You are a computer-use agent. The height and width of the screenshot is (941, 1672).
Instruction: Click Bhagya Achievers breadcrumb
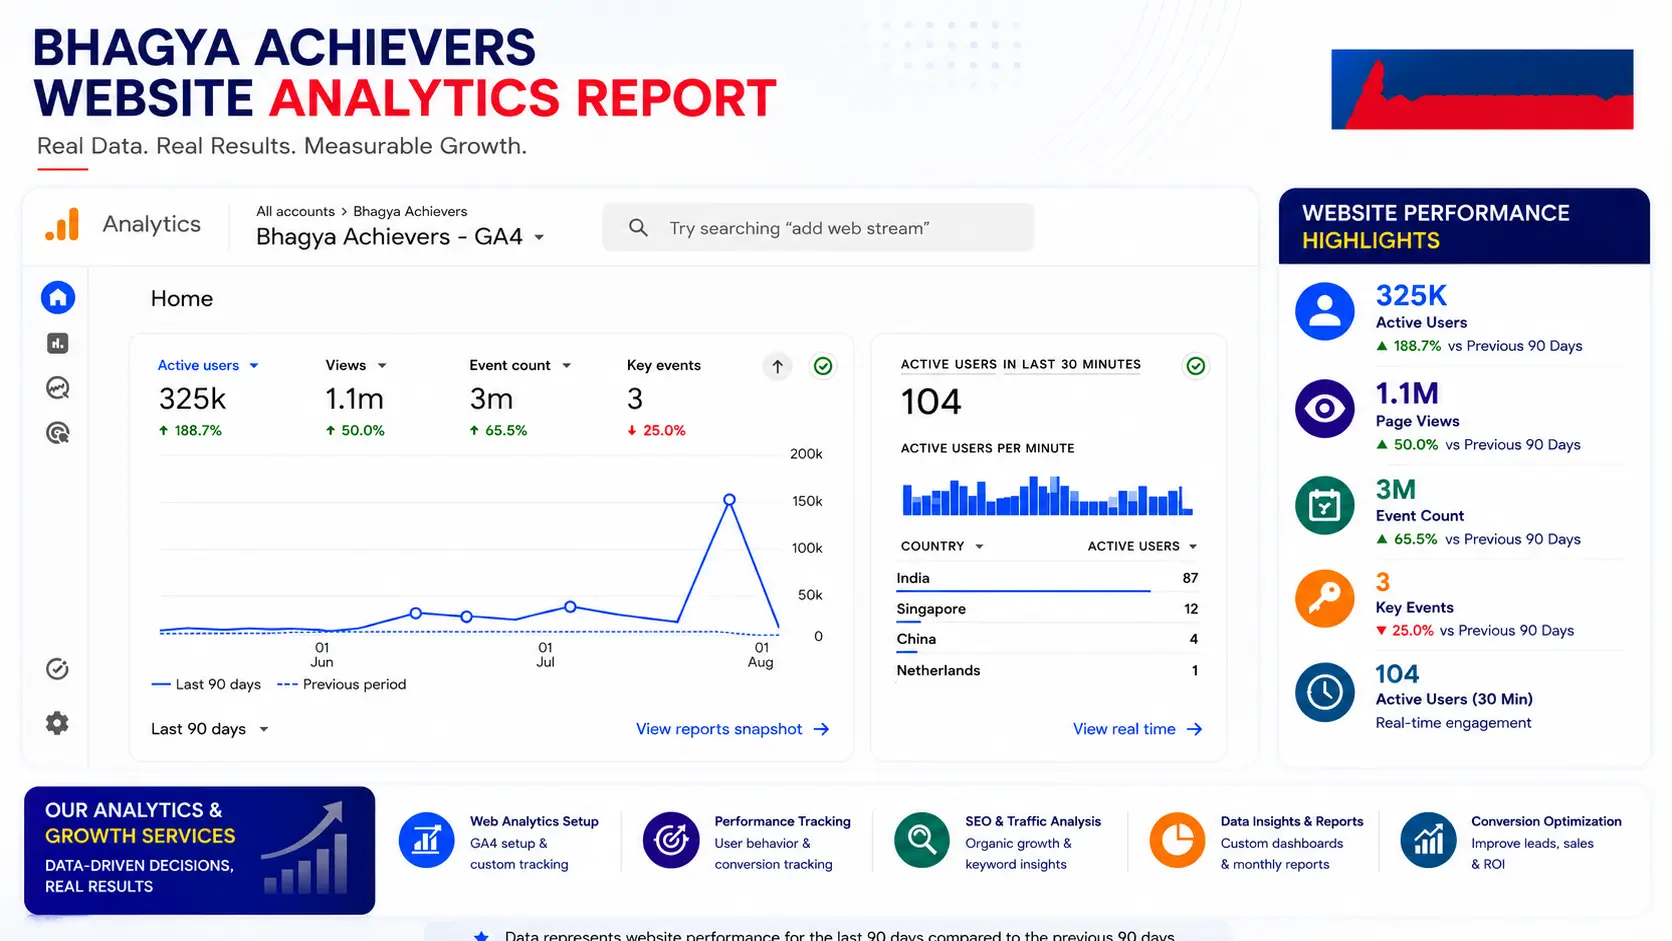(x=410, y=211)
